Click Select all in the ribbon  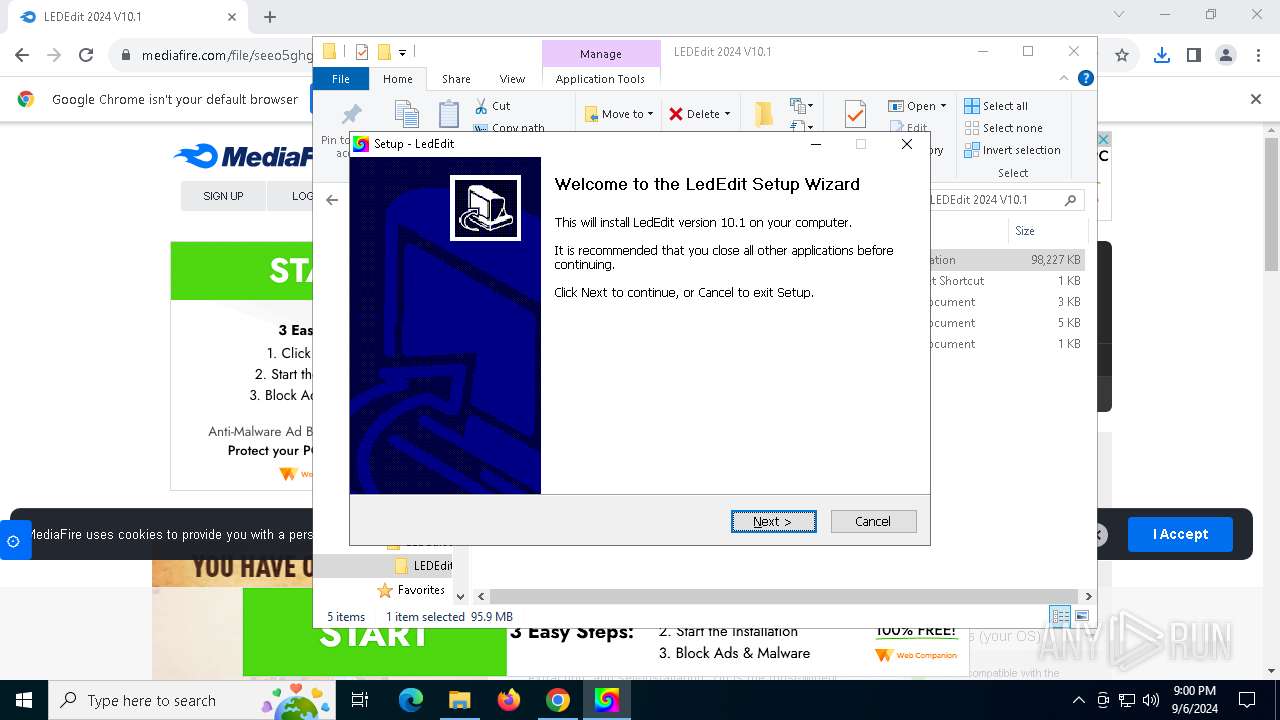tap(996, 106)
